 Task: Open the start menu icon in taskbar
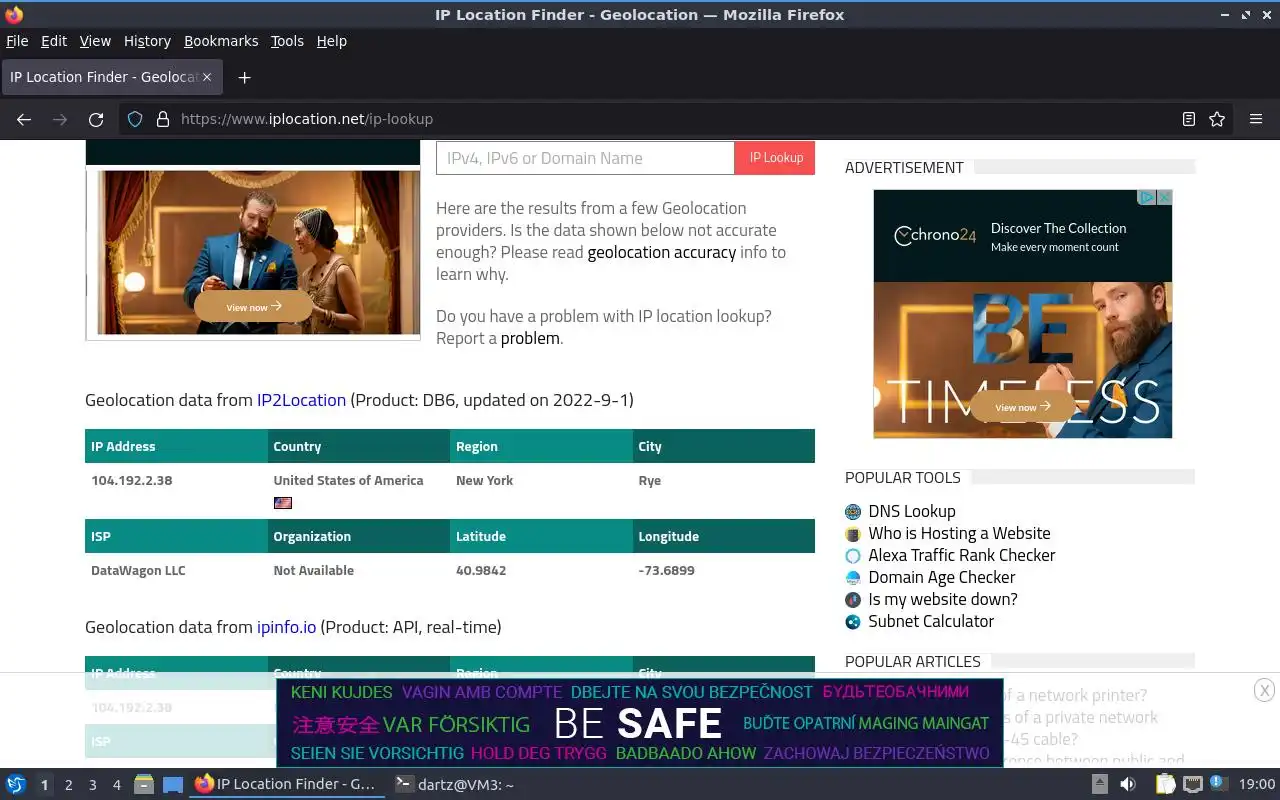pos(16,784)
